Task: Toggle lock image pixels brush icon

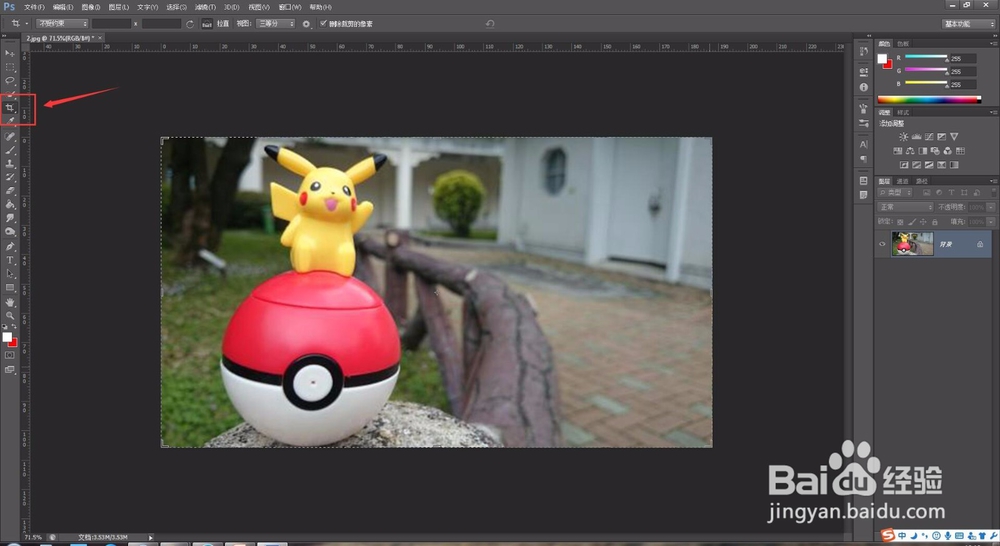Action: coord(912,222)
